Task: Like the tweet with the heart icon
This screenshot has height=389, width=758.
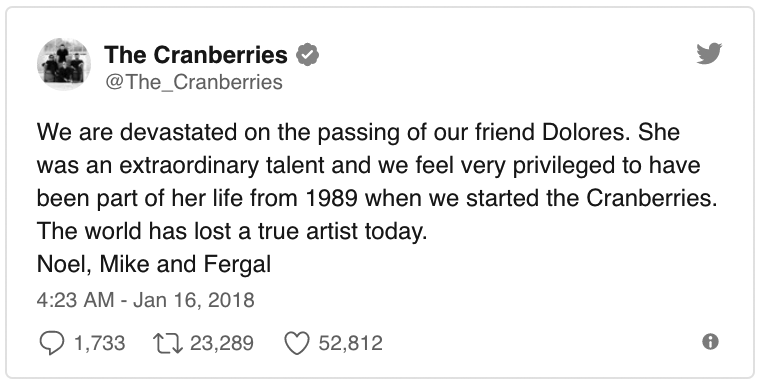Action: coord(296,344)
